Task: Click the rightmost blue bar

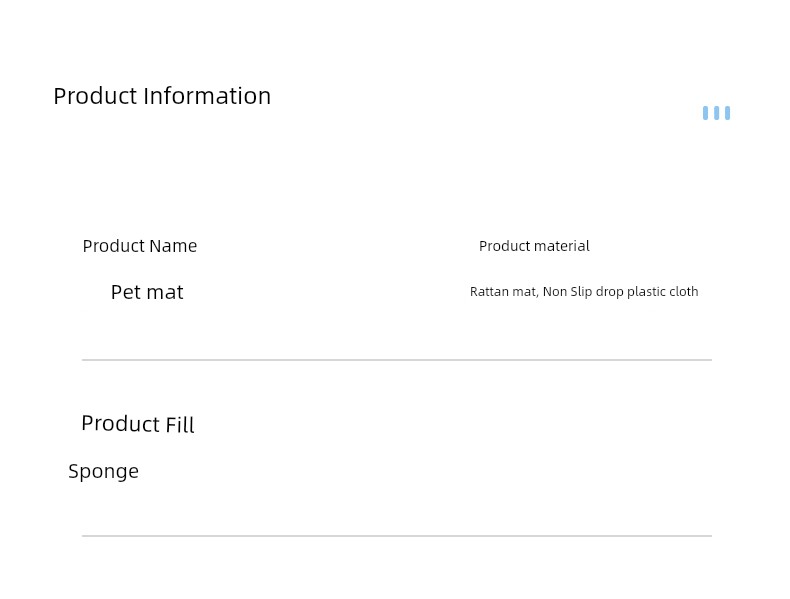Action: [728, 113]
